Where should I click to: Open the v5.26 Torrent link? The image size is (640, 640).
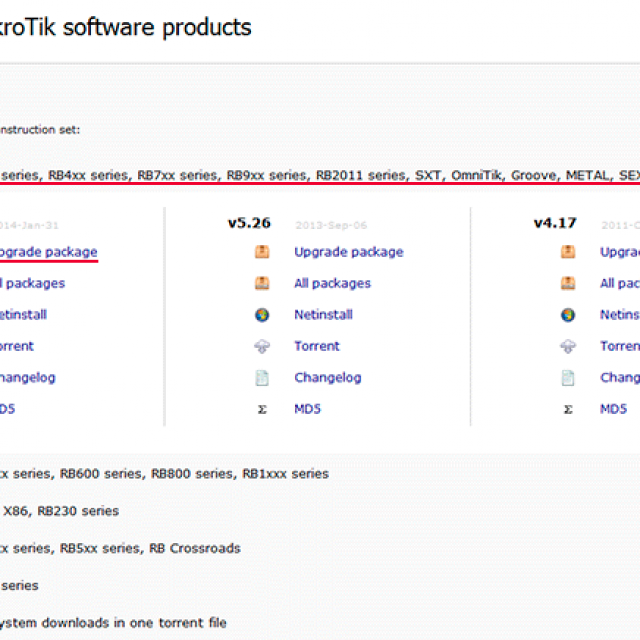pos(317,346)
